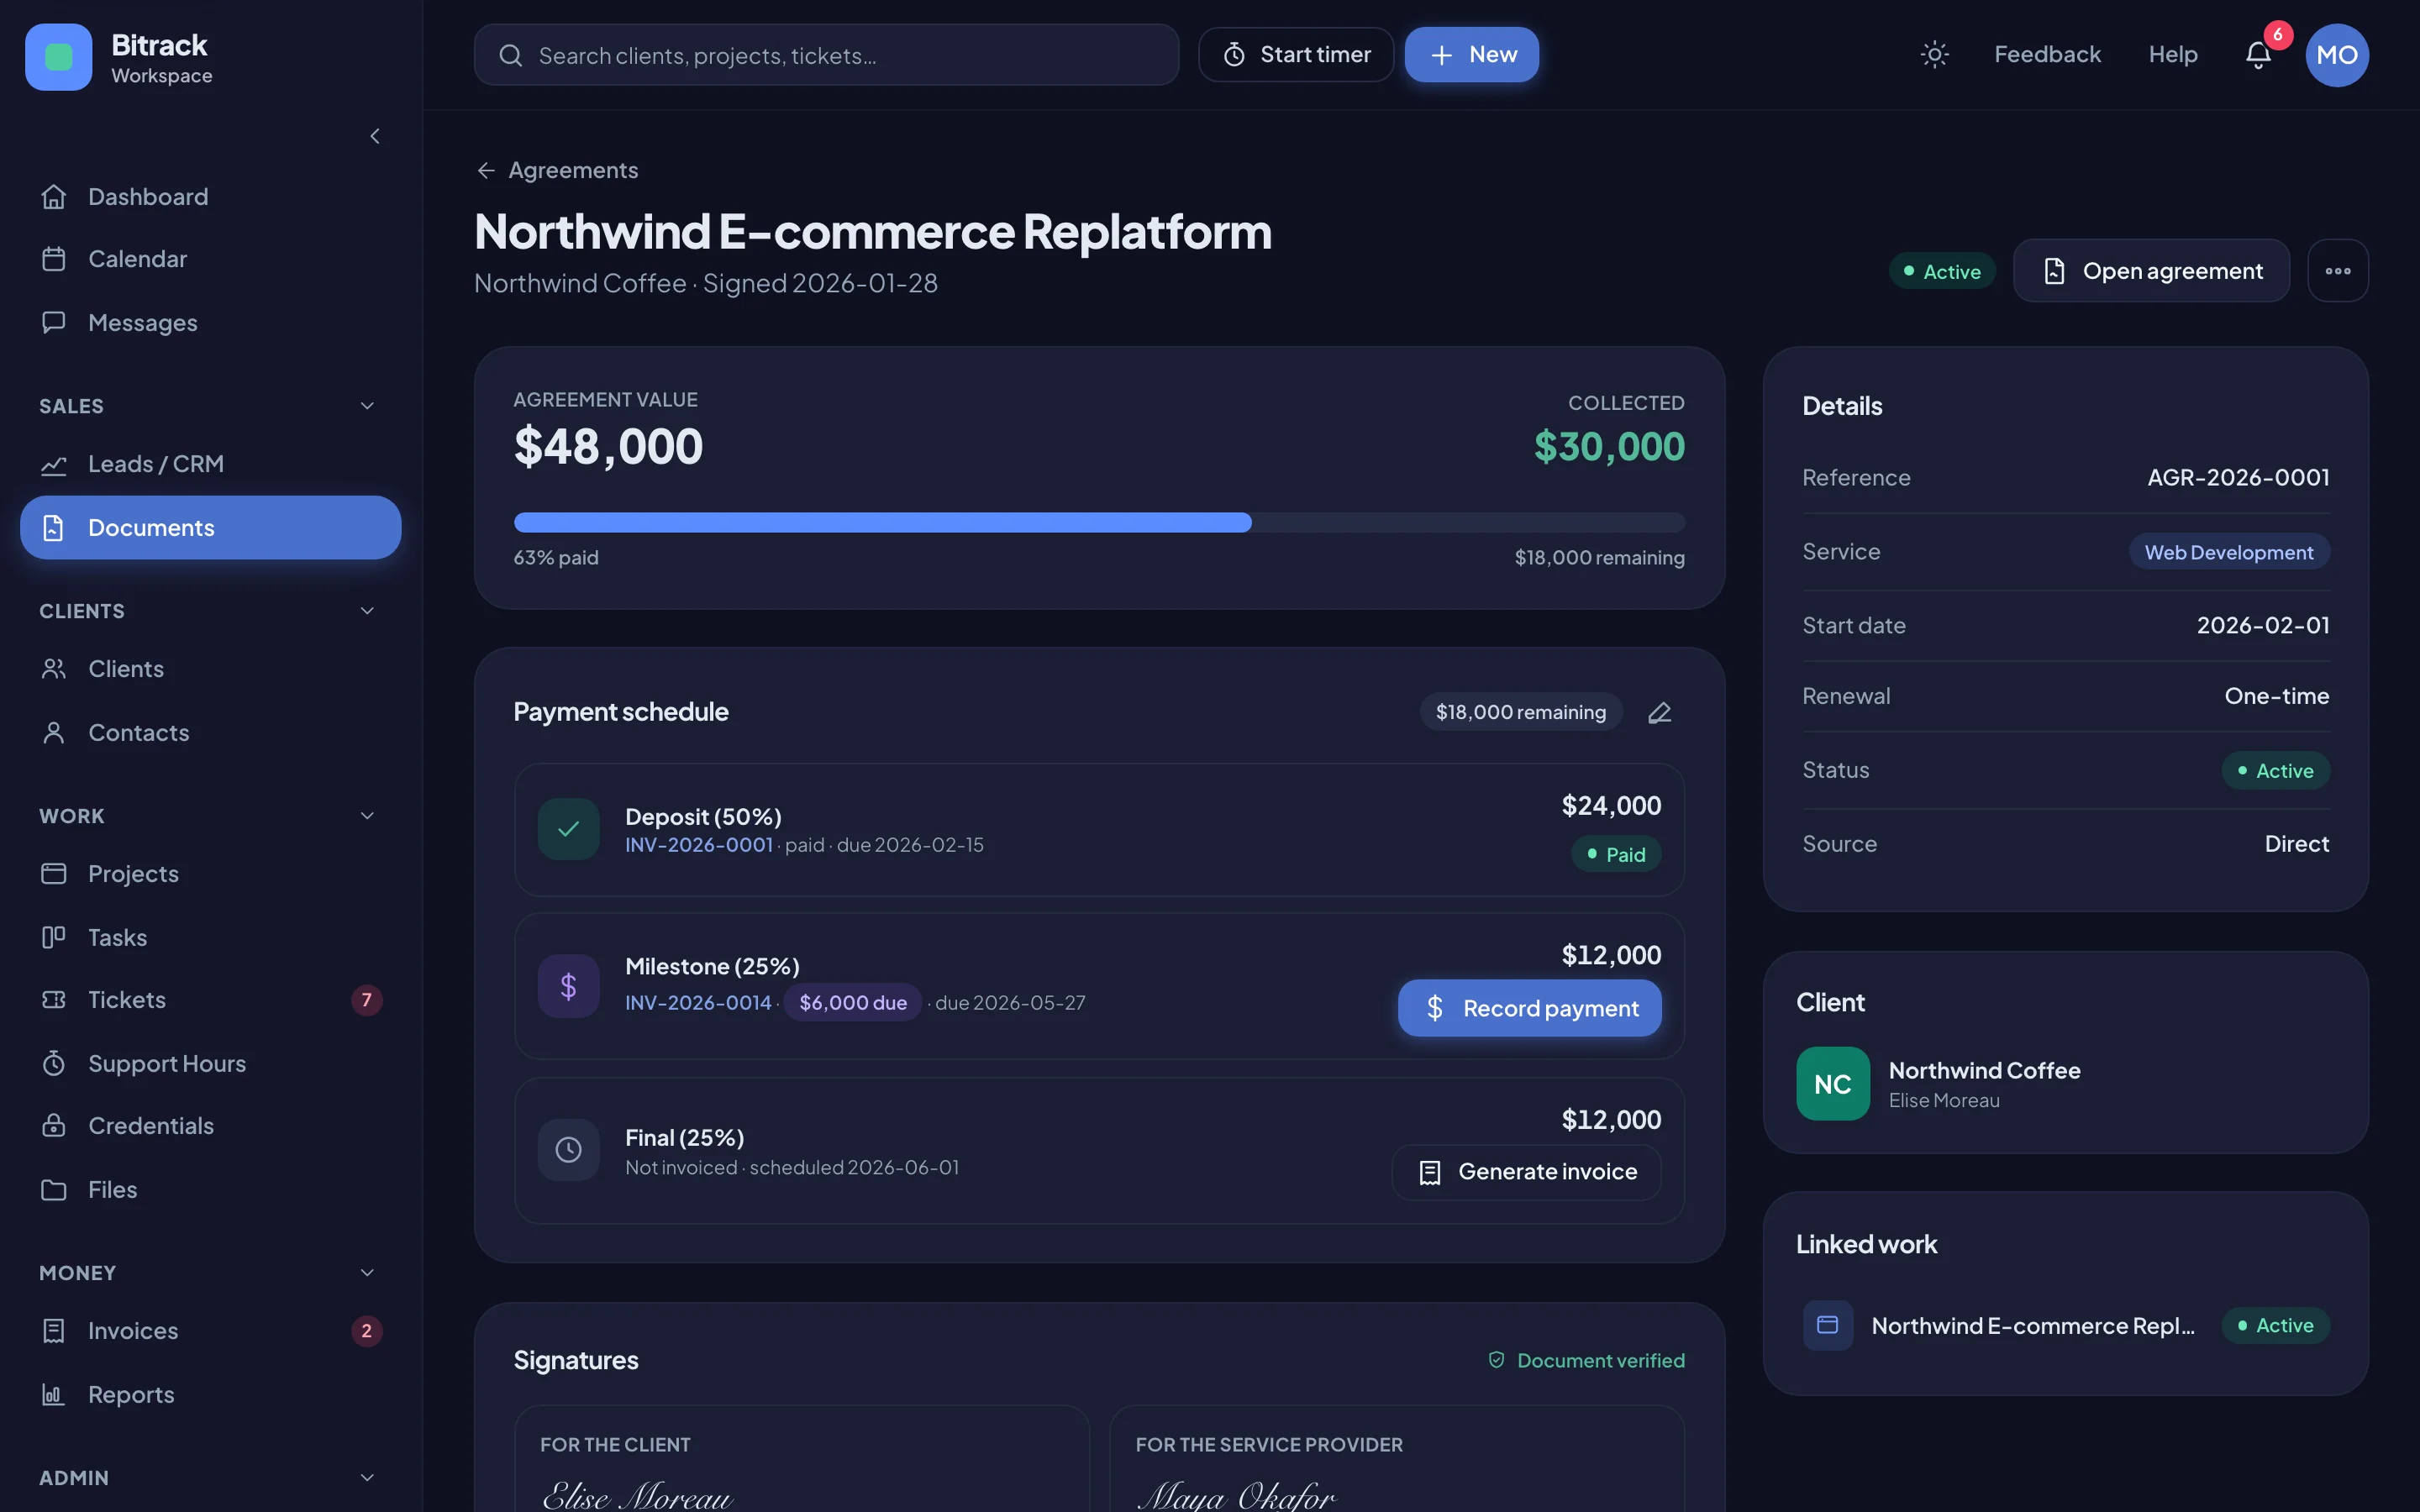The image size is (2420, 1512).
Task: Click the Final payment clock icon
Action: coord(568,1150)
